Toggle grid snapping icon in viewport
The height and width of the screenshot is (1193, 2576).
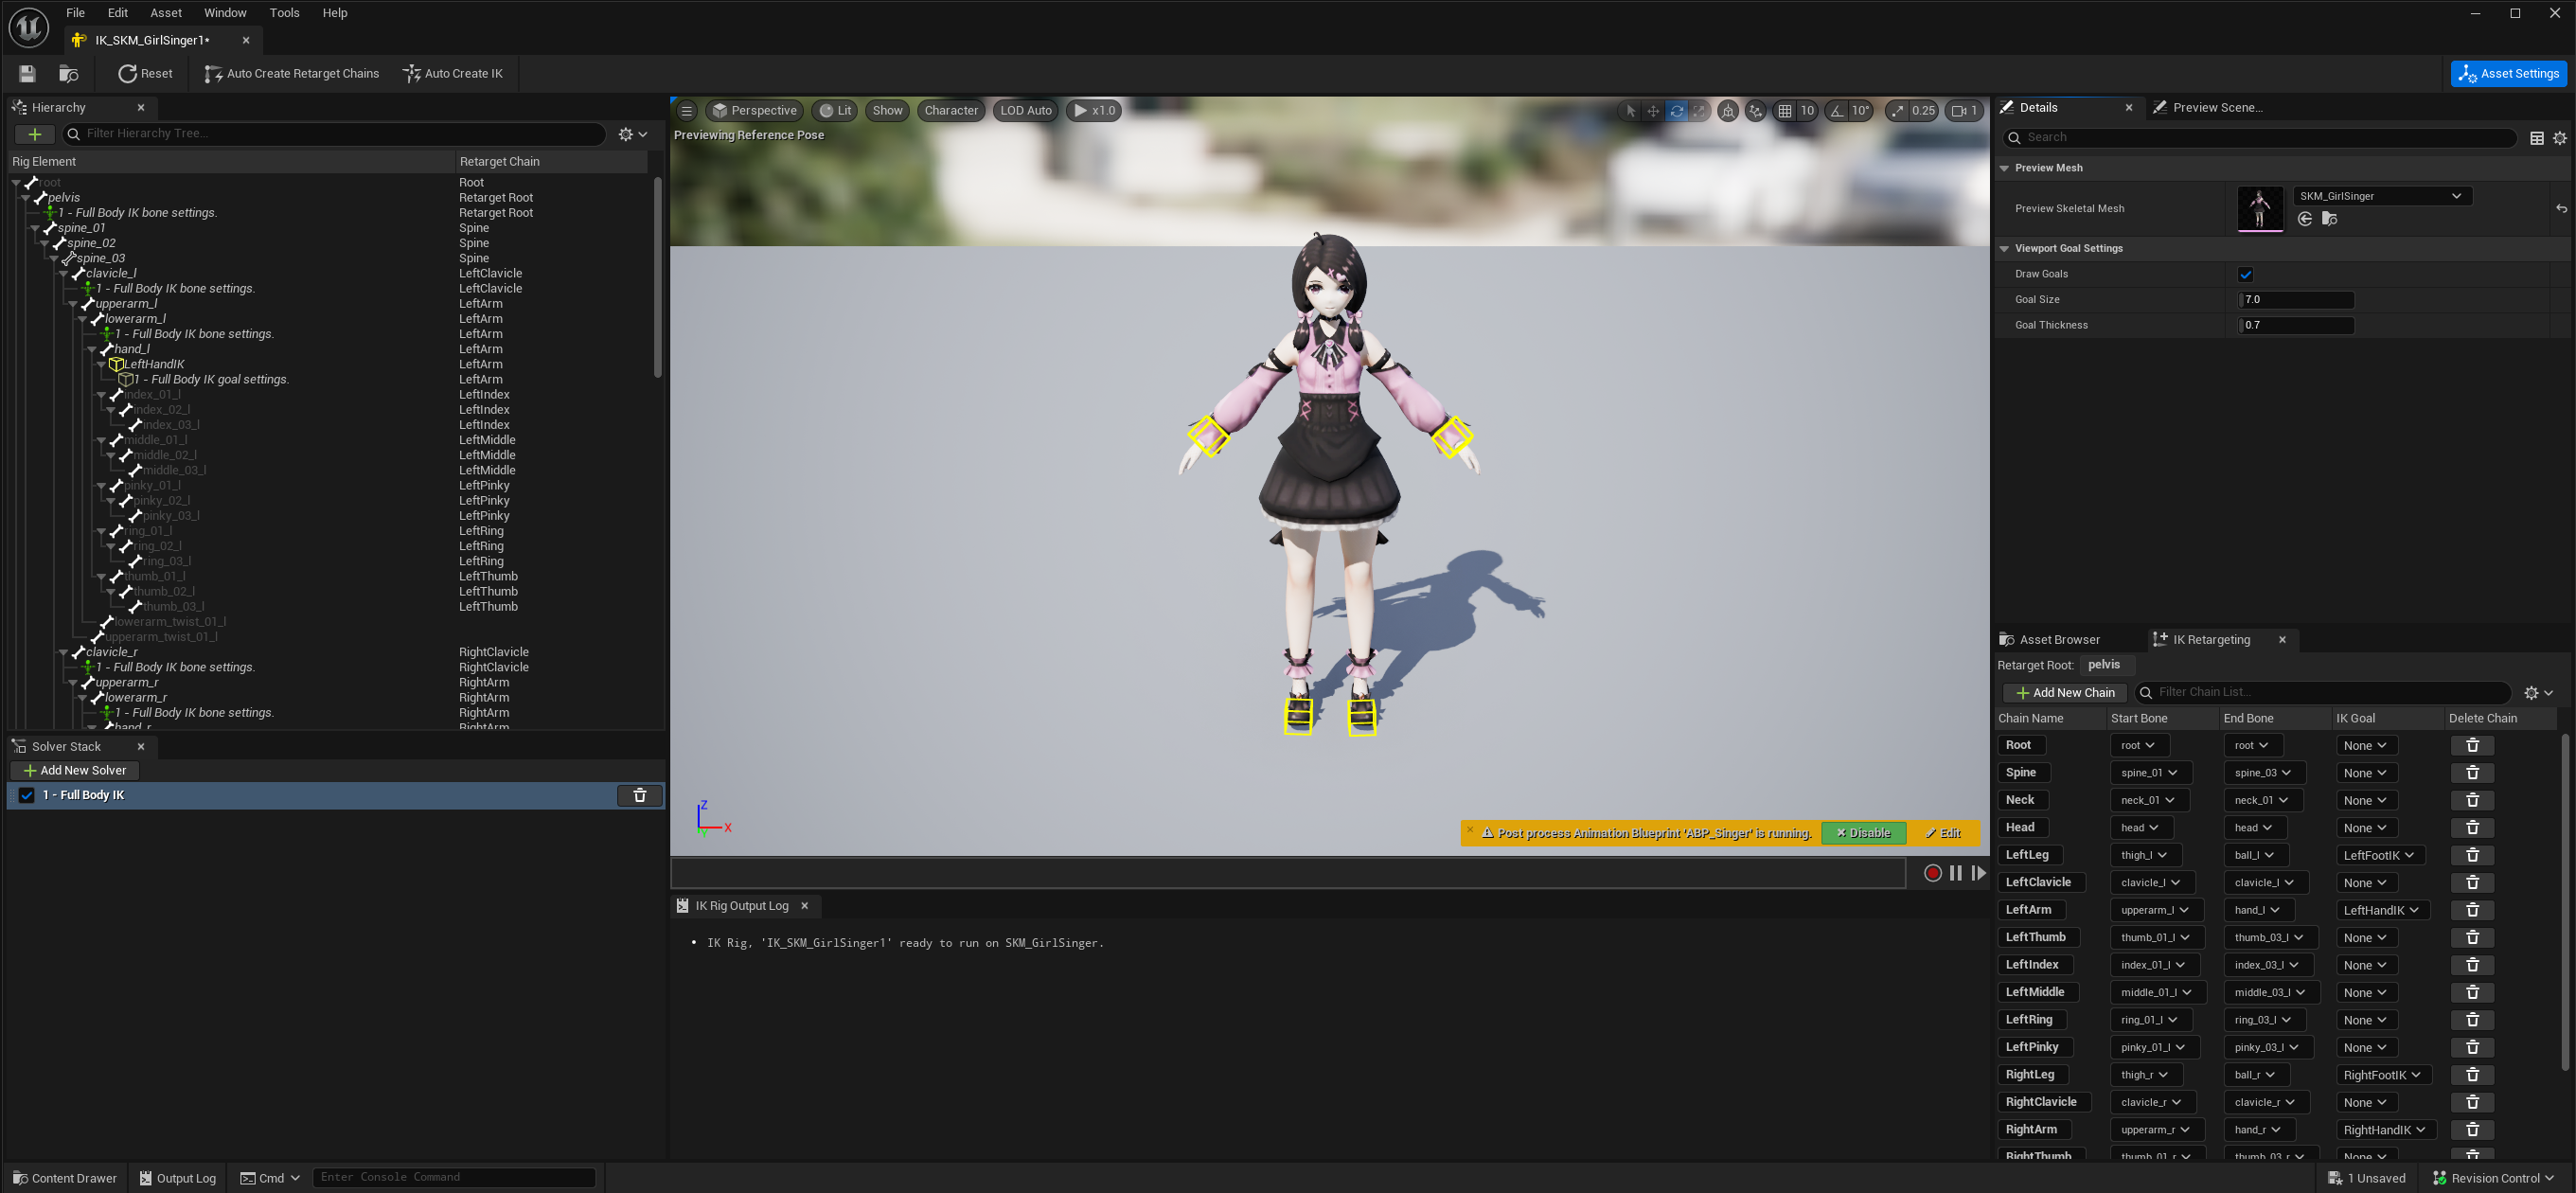click(1785, 111)
